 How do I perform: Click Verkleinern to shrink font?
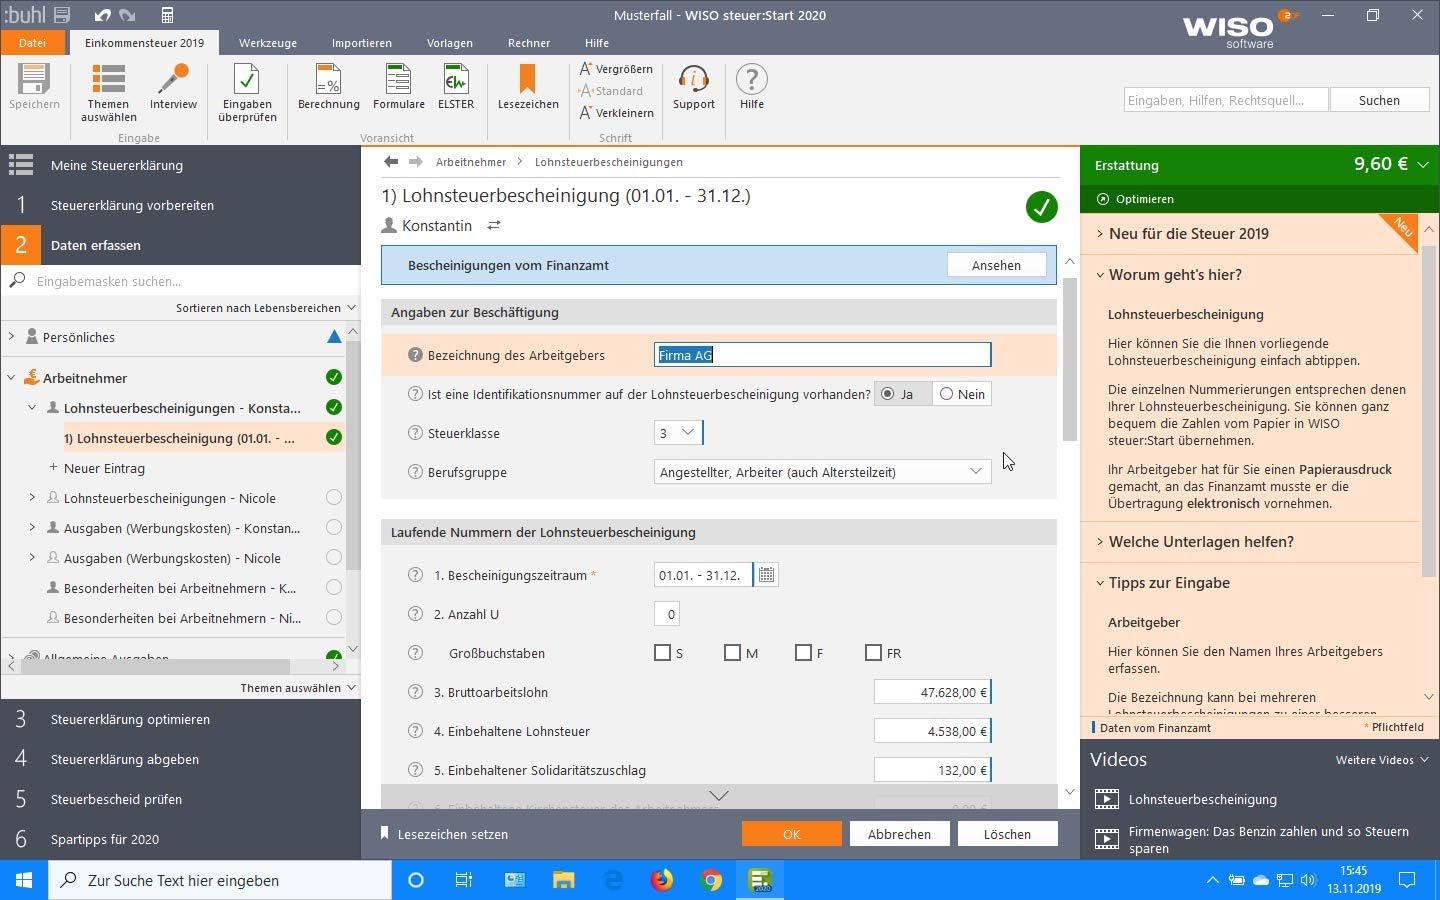[x=616, y=113]
